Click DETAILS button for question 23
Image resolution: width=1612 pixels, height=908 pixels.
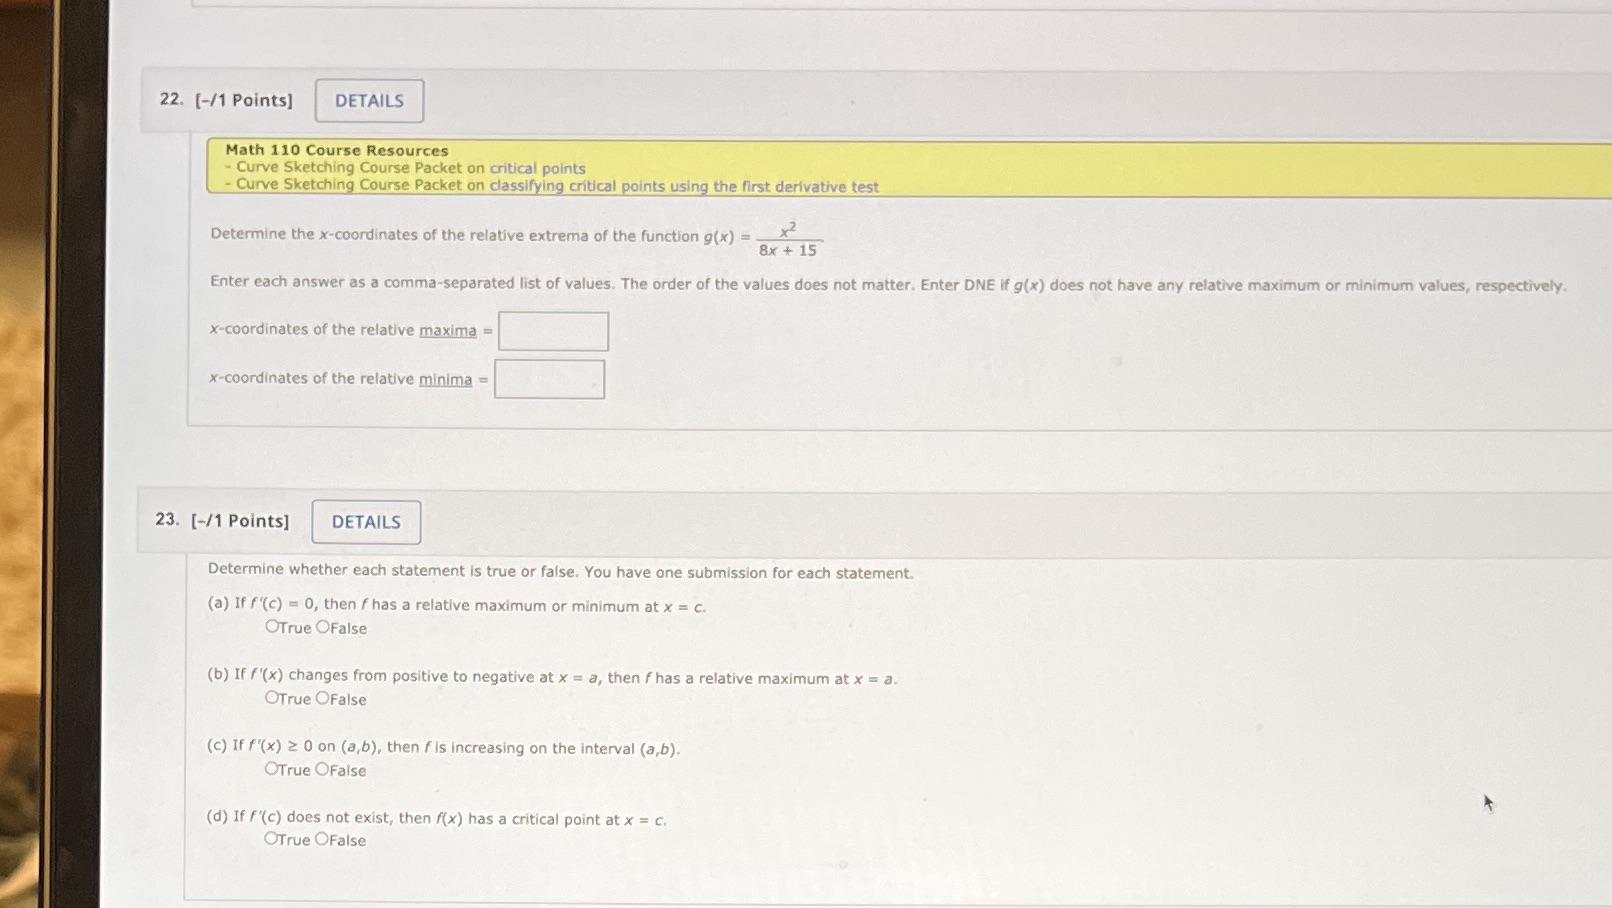pyautogui.click(x=365, y=521)
